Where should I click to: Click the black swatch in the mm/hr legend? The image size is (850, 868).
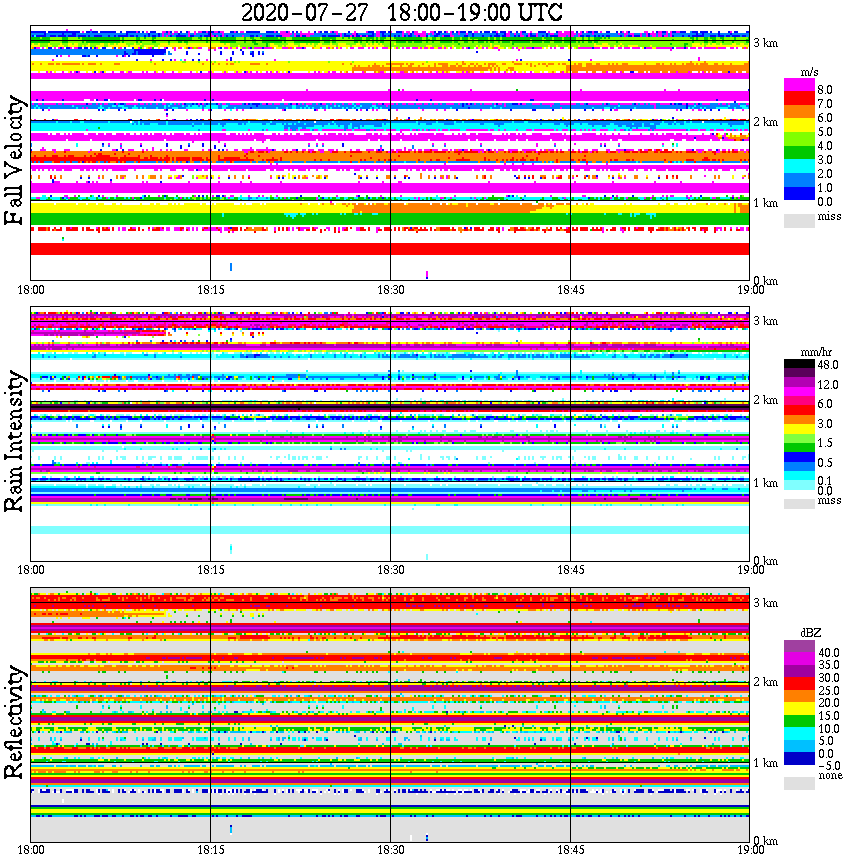coord(799,364)
